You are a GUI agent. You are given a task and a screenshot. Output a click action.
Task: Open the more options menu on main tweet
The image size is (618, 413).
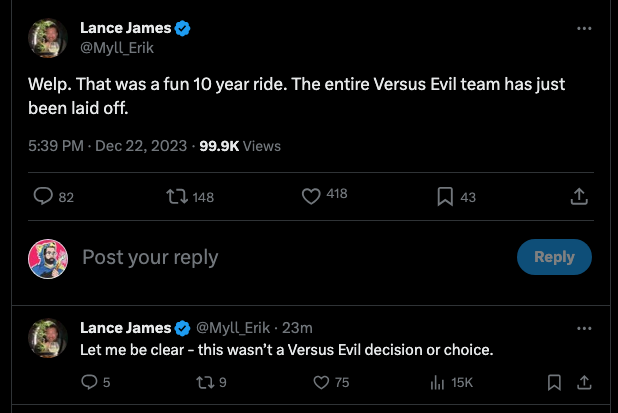point(584,28)
